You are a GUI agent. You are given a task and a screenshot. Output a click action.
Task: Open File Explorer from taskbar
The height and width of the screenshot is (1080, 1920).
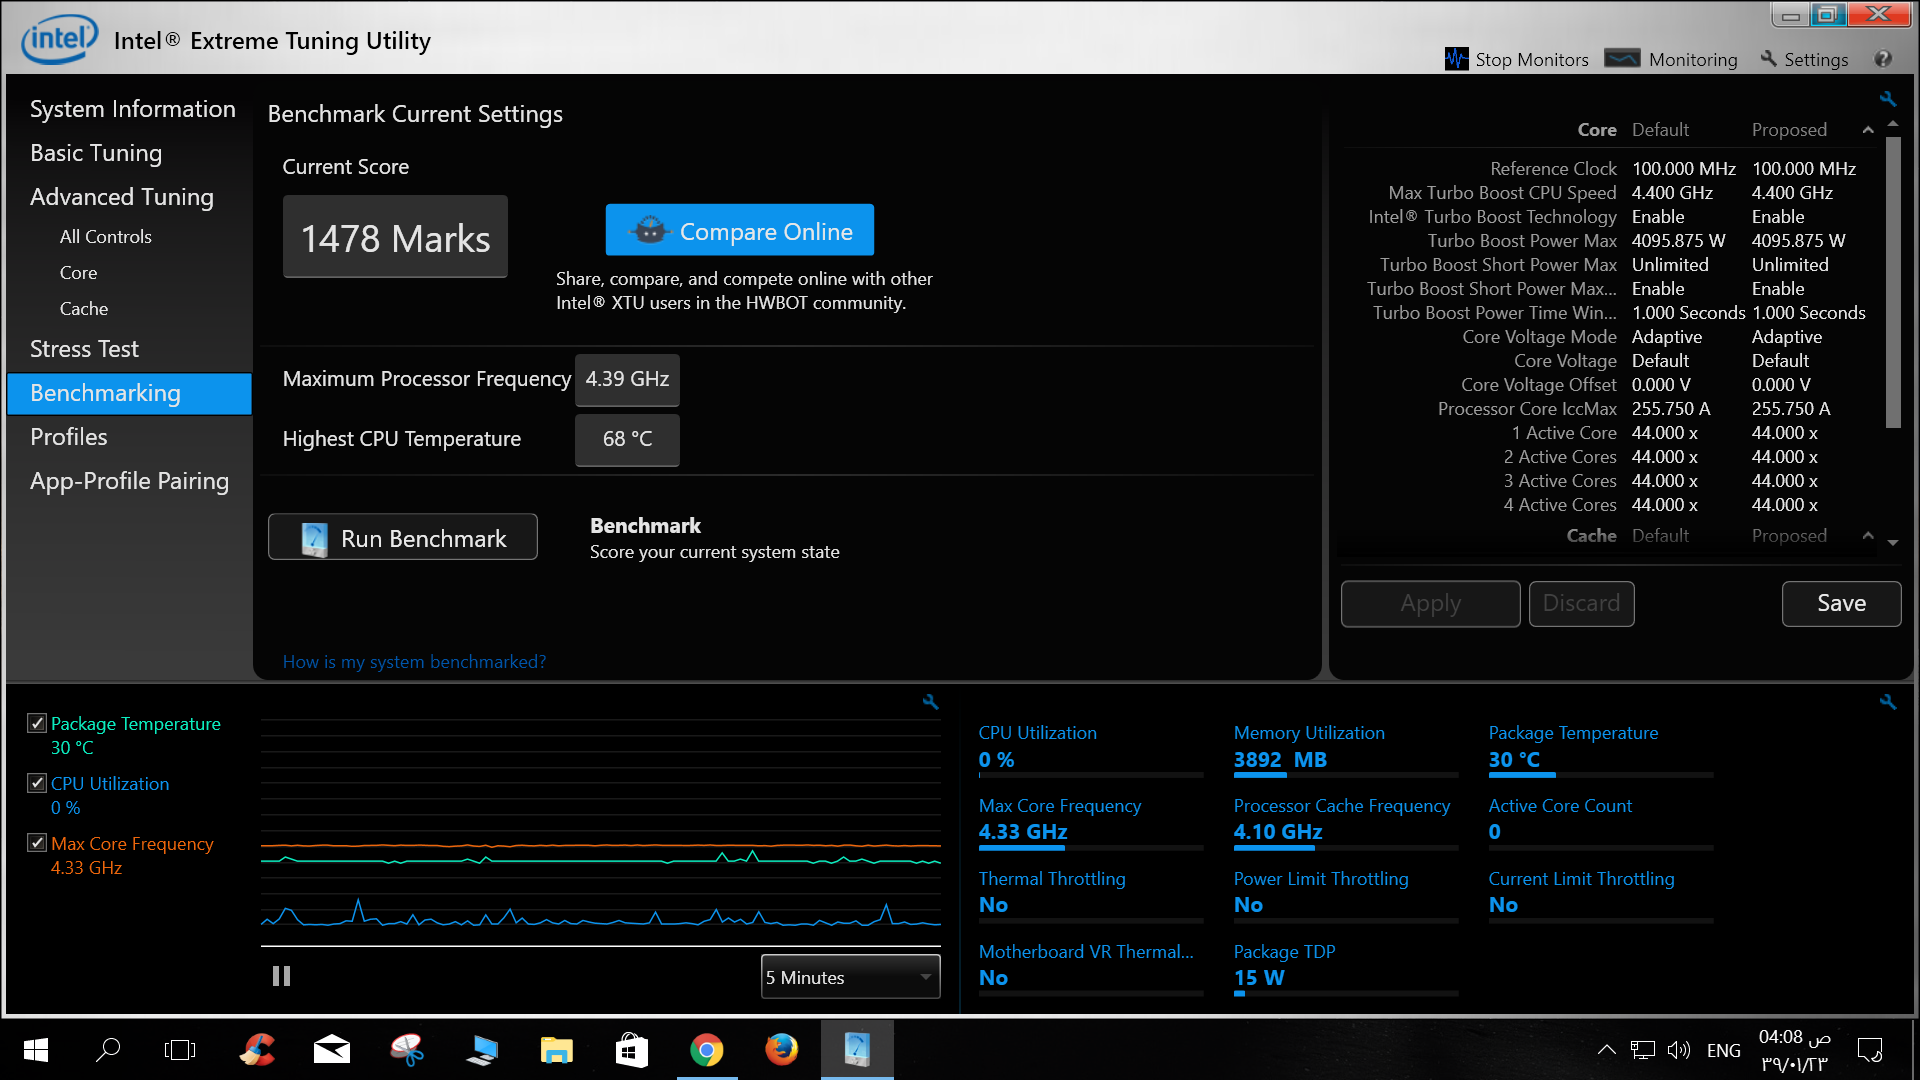pyautogui.click(x=556, y=1050)
